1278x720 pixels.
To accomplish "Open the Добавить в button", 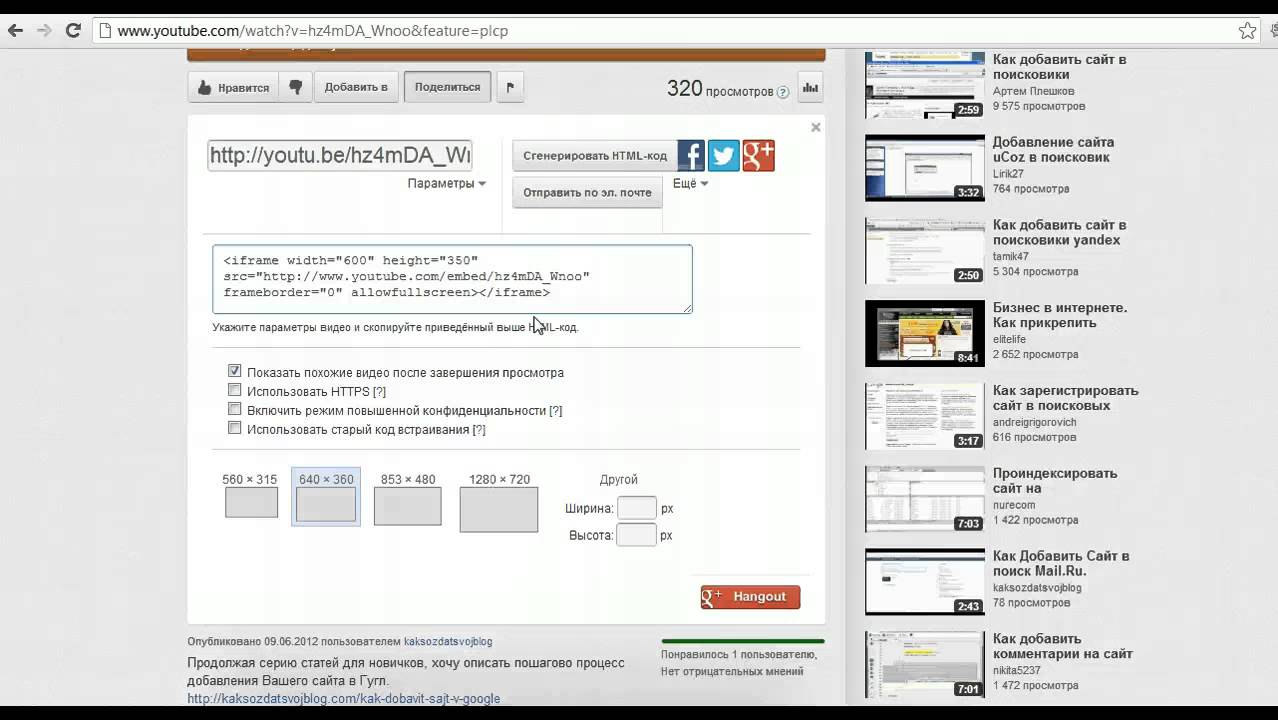I will [357, 87].
